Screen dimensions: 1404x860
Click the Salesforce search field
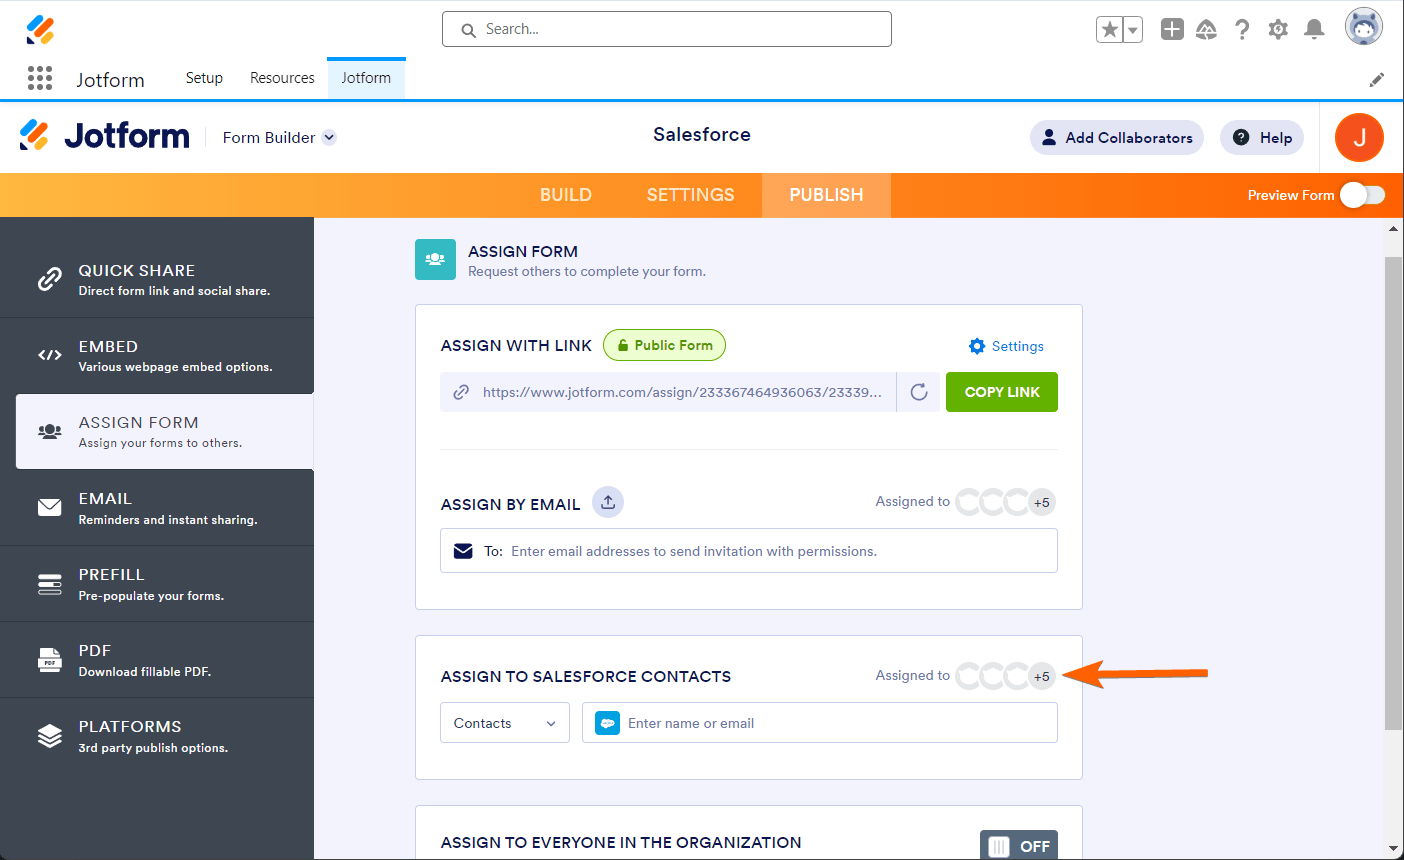(x=667, y=29)
